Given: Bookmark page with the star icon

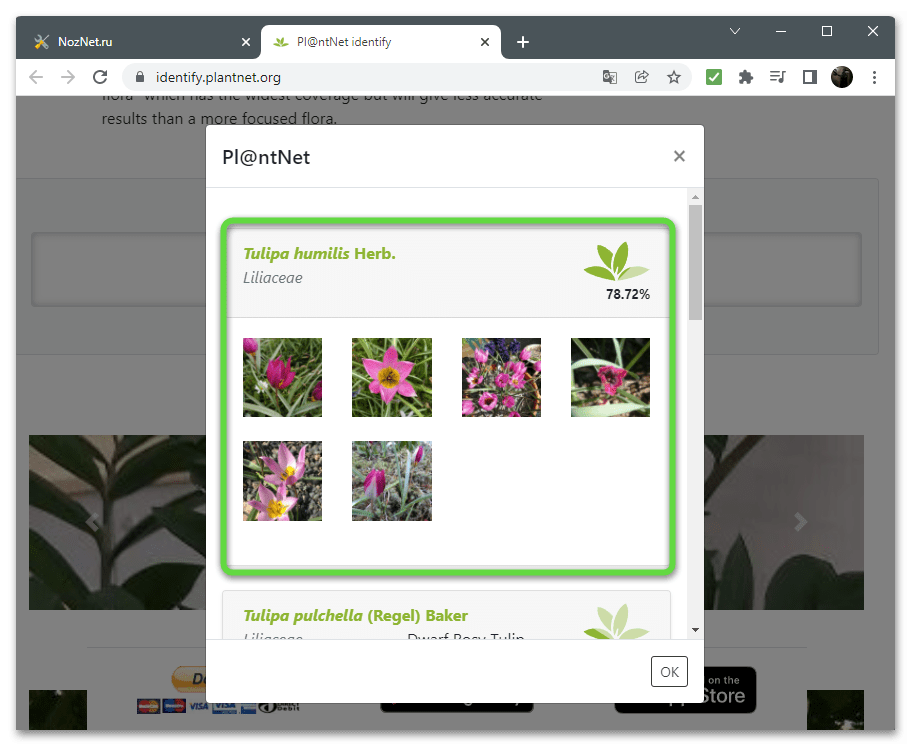Looking at the screenshot, I should (673, 77).
